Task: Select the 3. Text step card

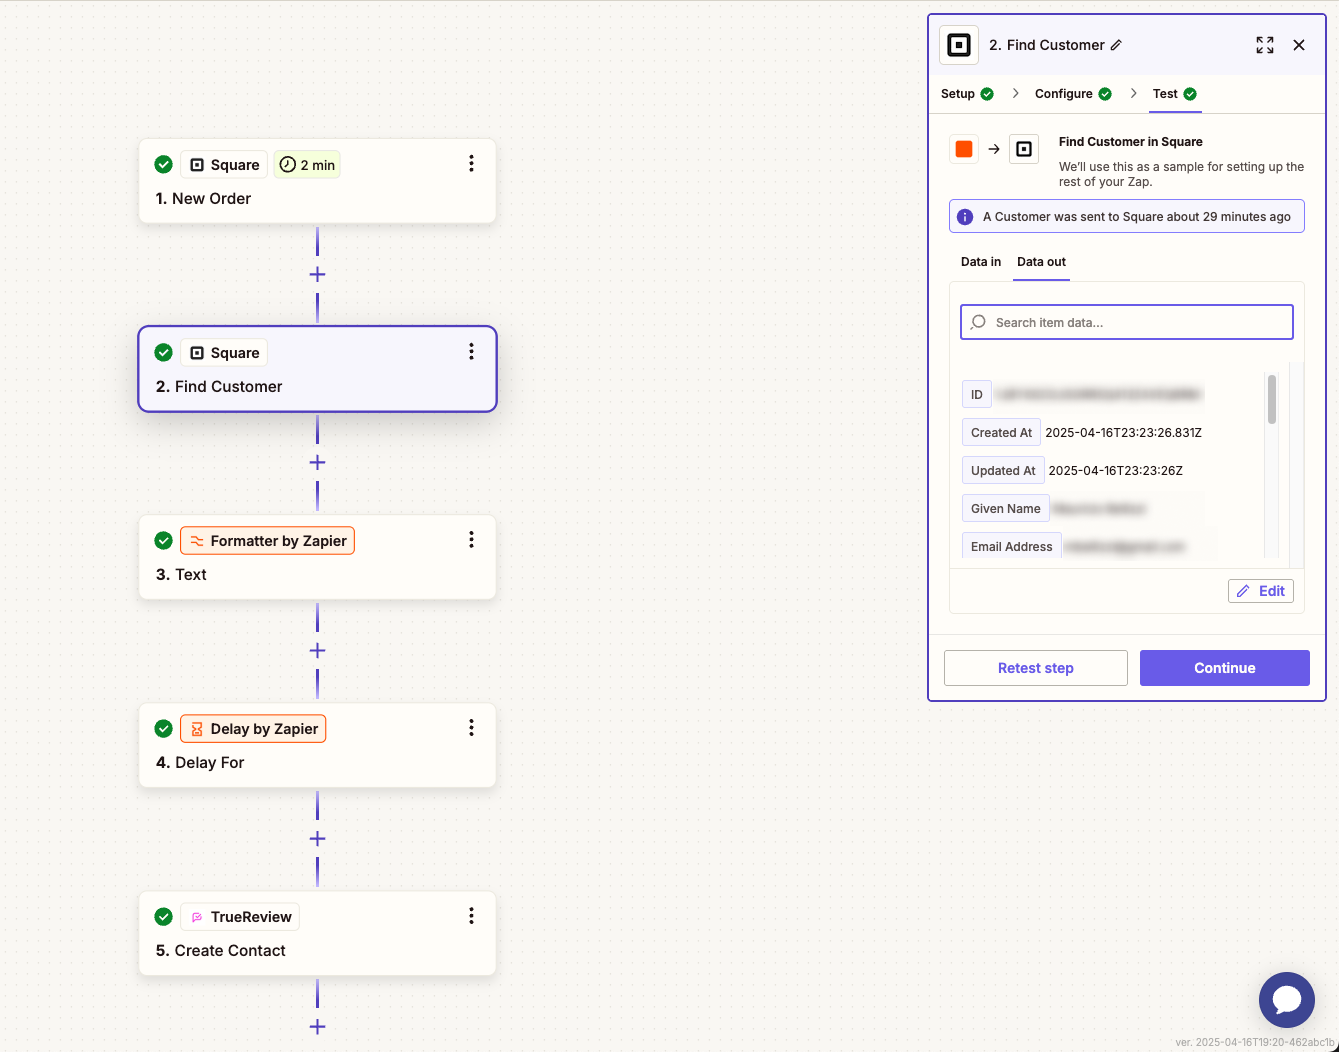Action: pos(317,557)
